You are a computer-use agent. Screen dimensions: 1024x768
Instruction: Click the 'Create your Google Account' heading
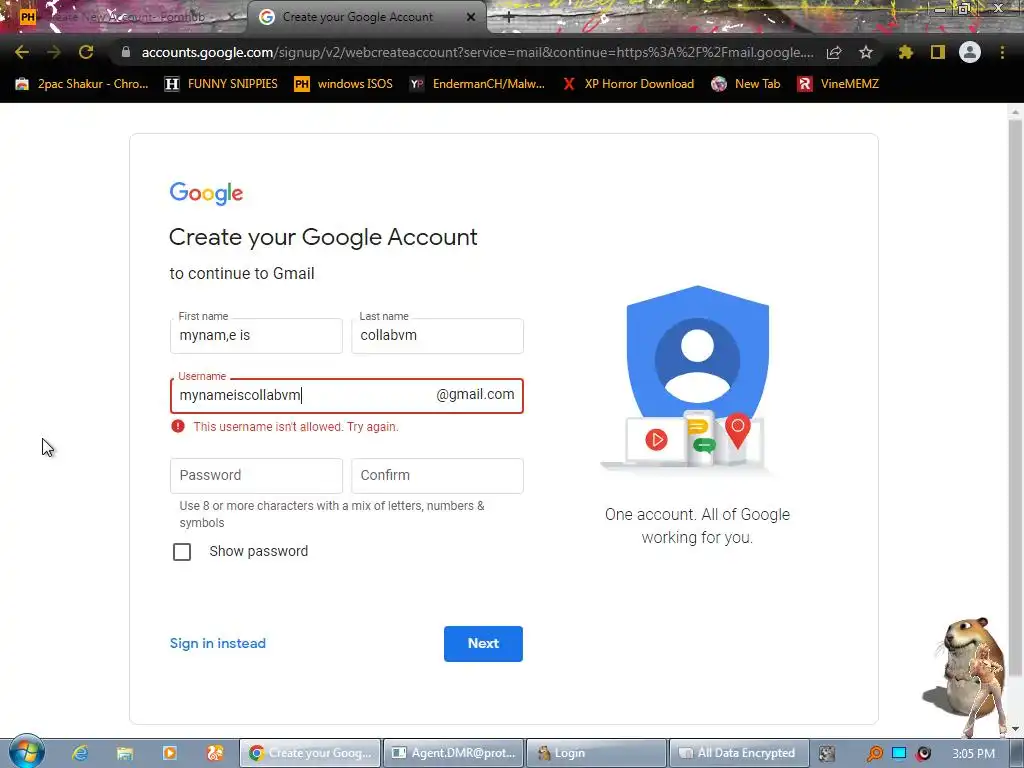(323, 237)
